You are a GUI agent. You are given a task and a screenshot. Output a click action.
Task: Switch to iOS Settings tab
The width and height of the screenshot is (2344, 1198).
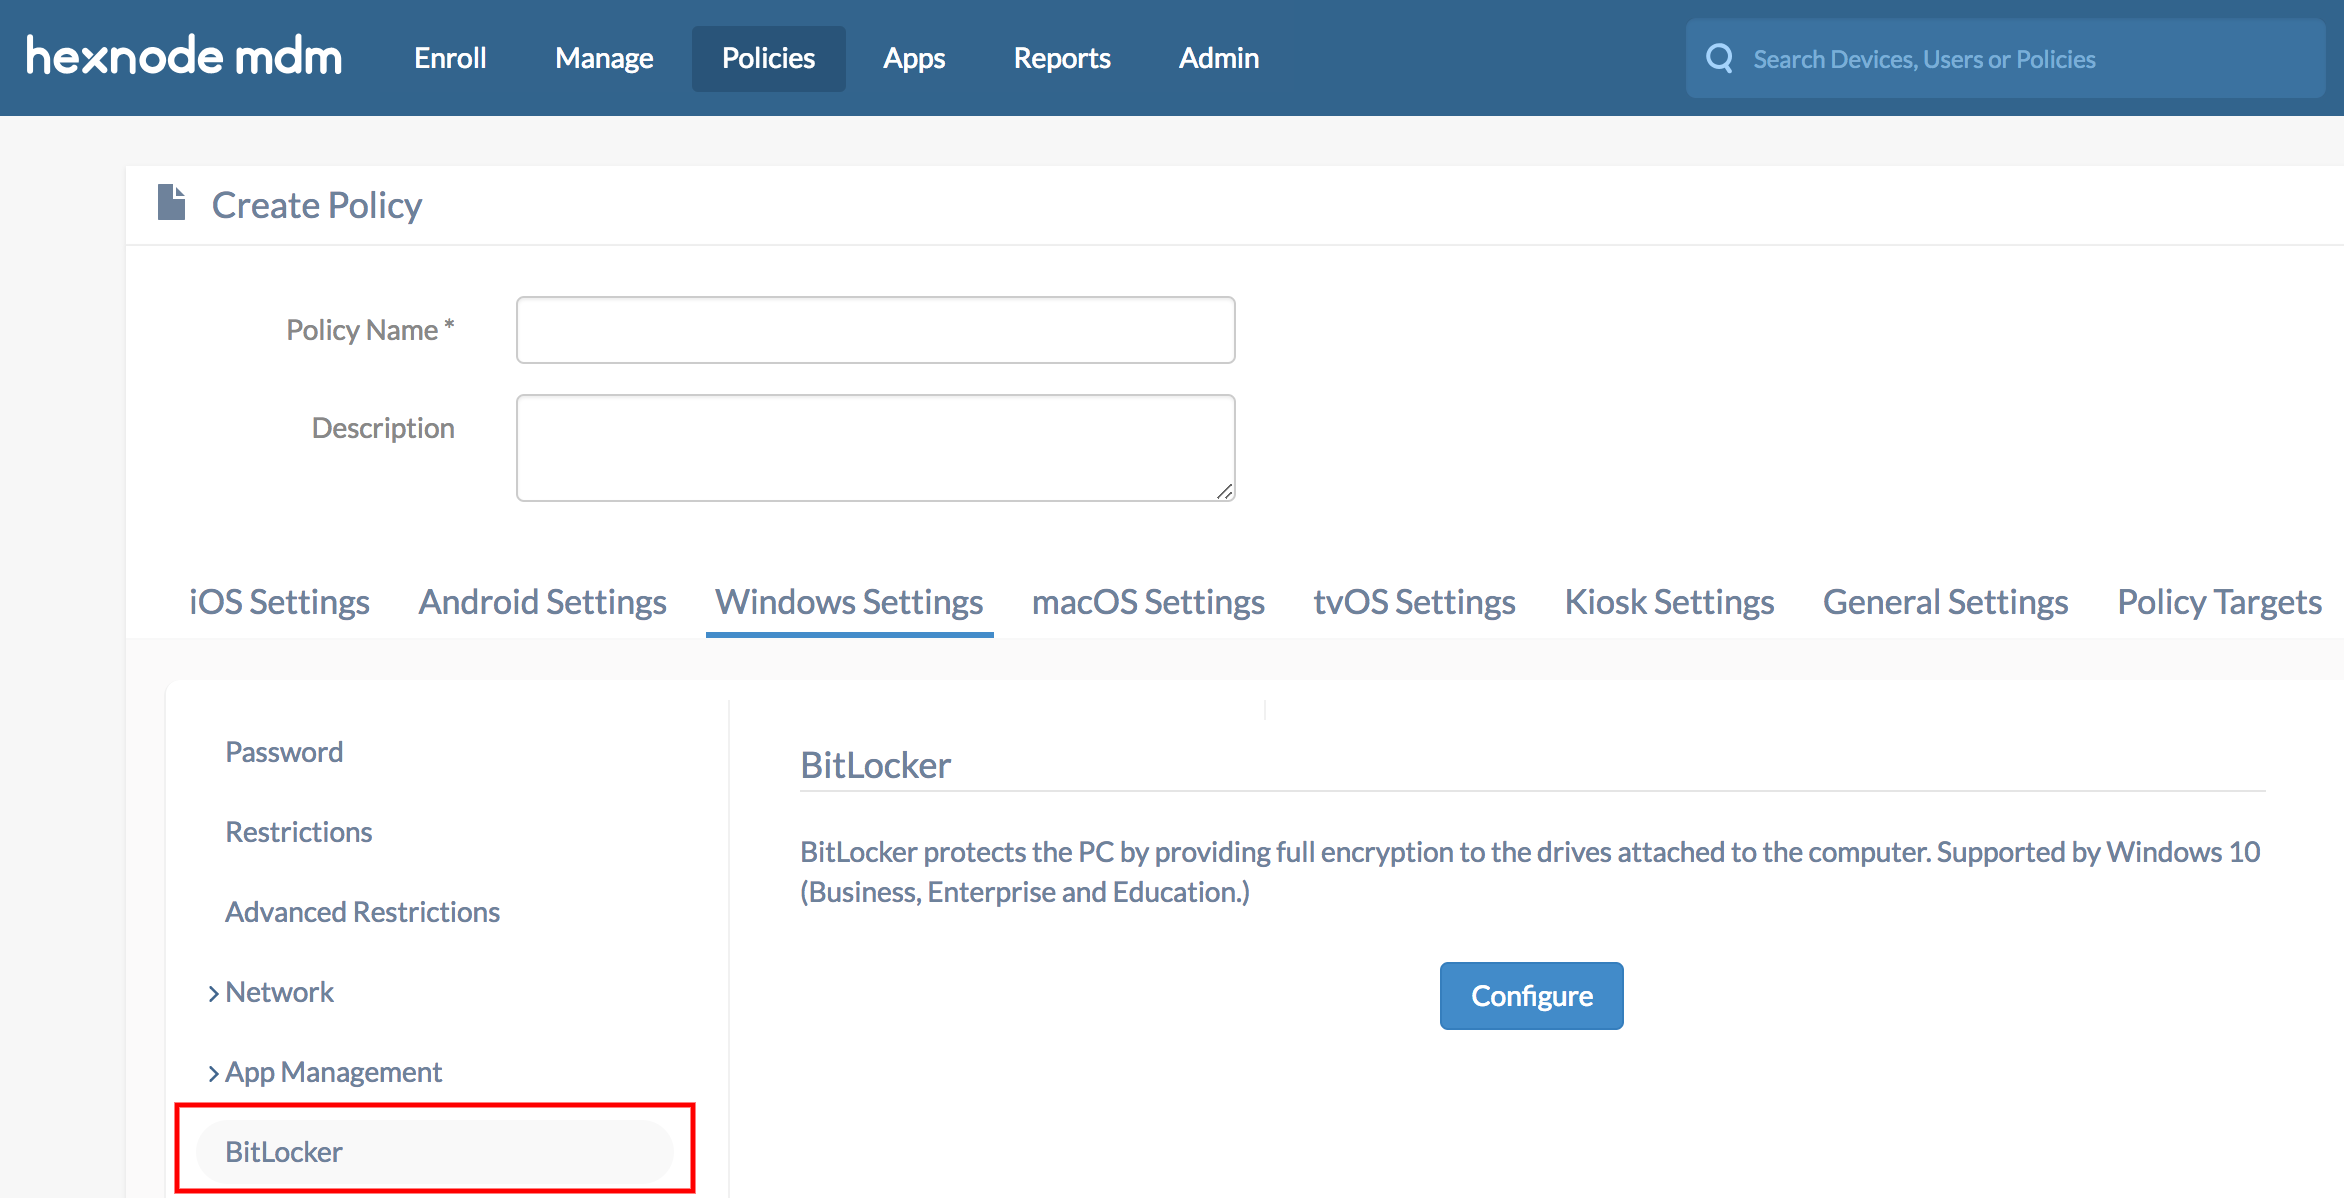[x=279, y=602]
